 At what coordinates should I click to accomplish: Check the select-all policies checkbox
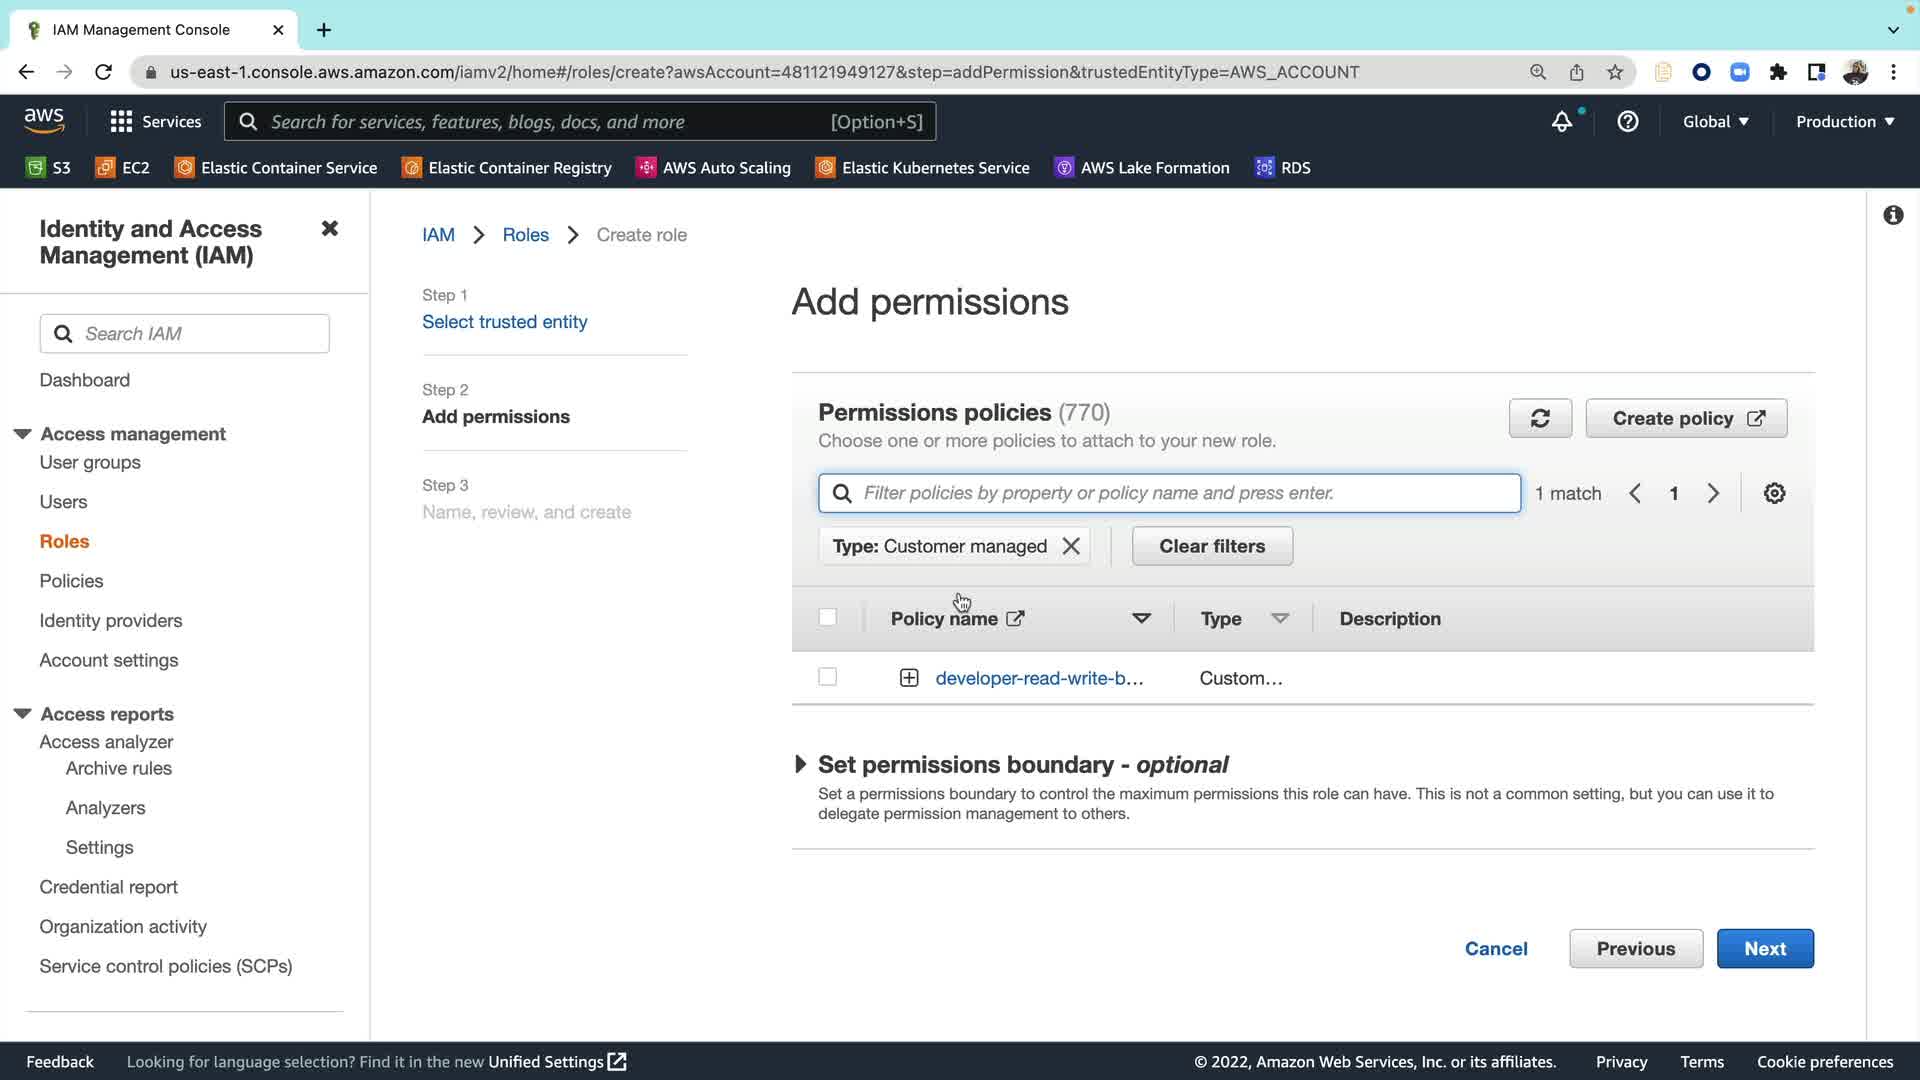[827, 617]
